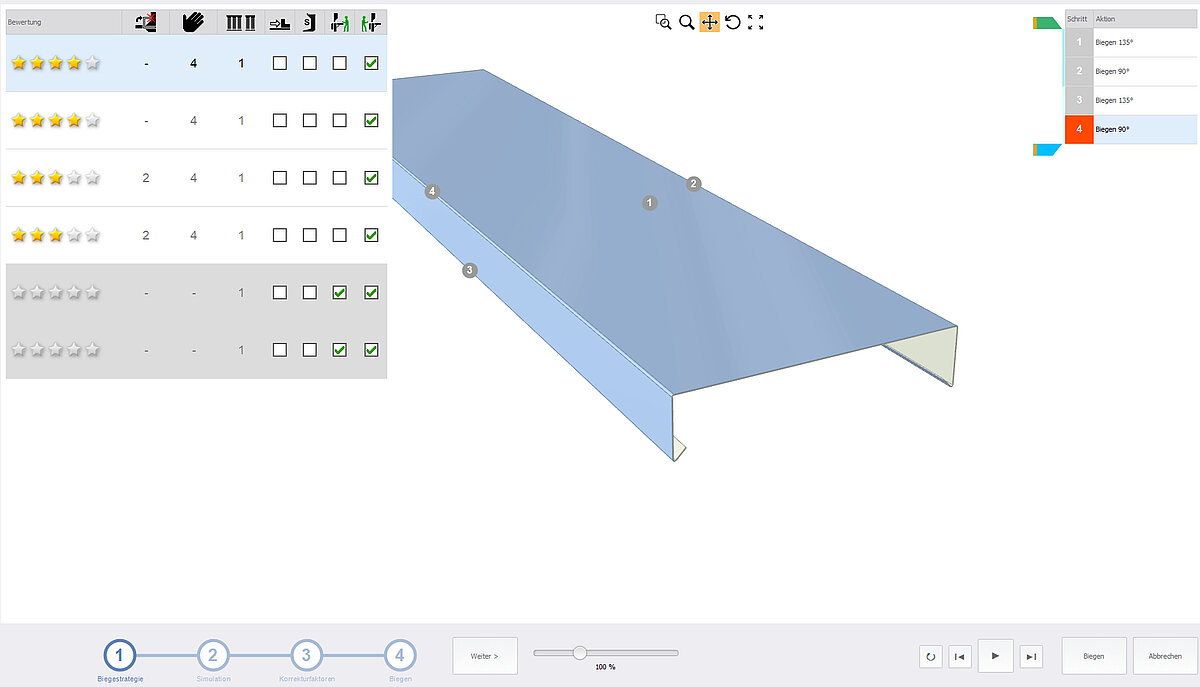The width and height of the screenshot is (1200, 687).
Task: Click the hand icon column header
Action: pos(193,22)
